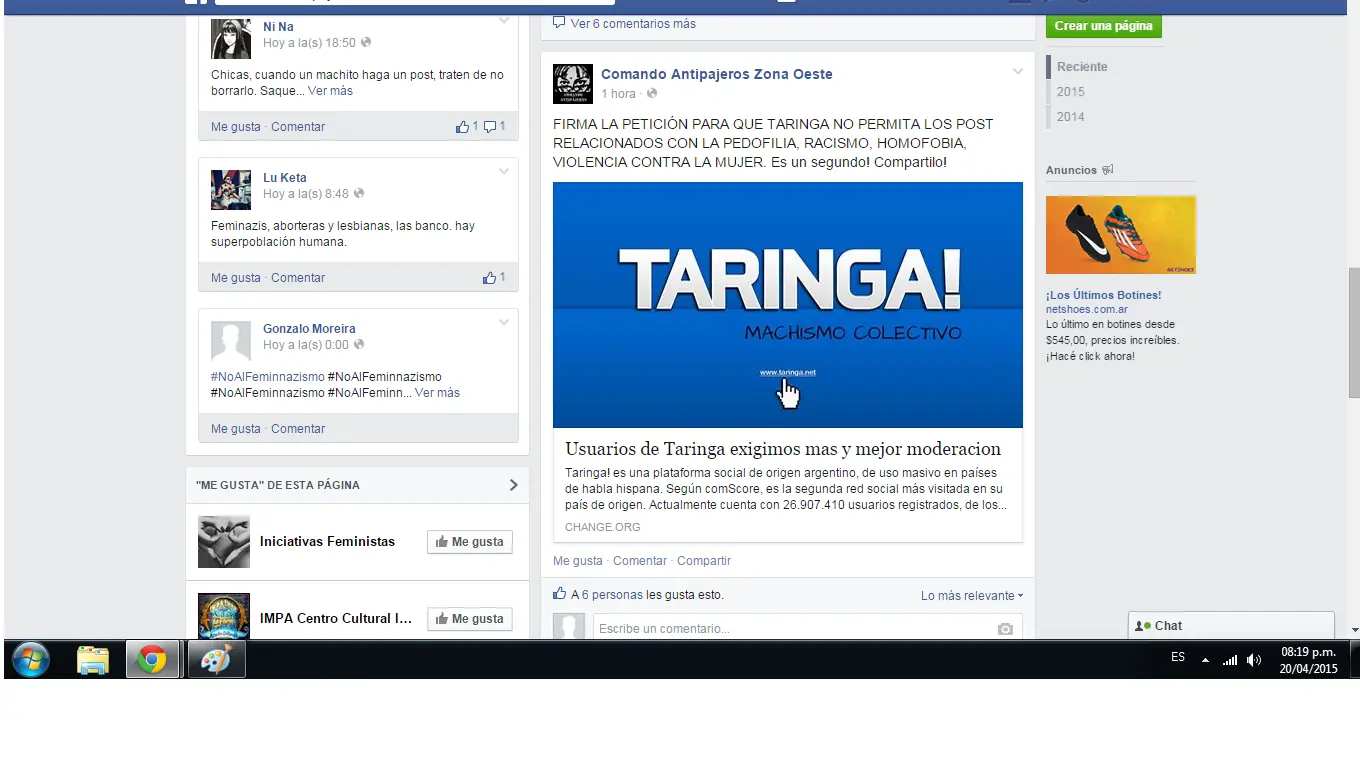Click 'Me gusta' under the Taringa petition post
This screenshot has width=1360, height=768.
(578, 561)
